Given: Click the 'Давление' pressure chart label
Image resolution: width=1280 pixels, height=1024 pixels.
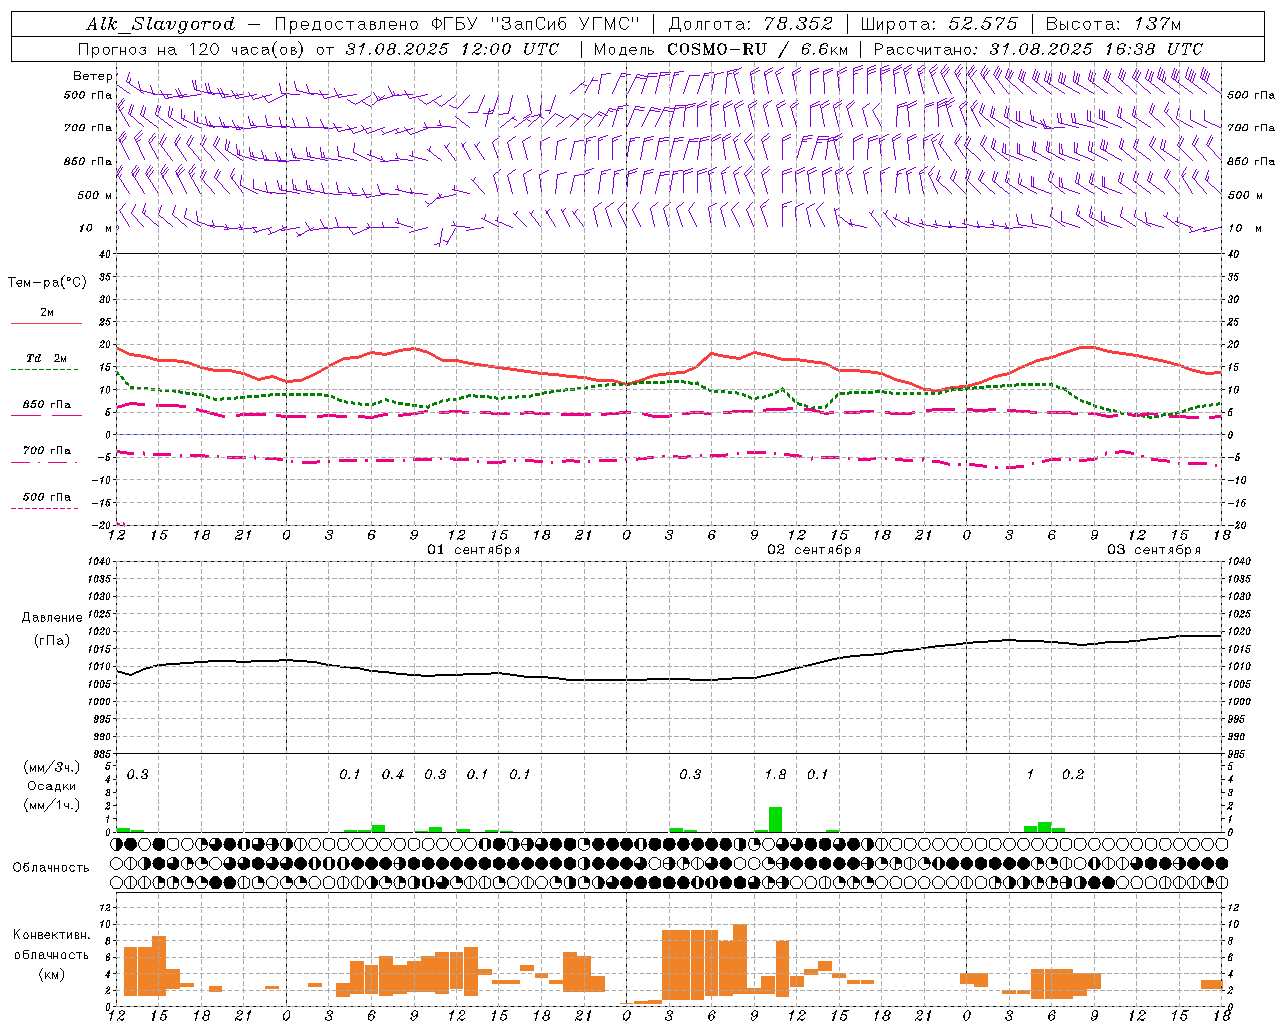Looking at the screenshot, I should (x=52, y=618).
